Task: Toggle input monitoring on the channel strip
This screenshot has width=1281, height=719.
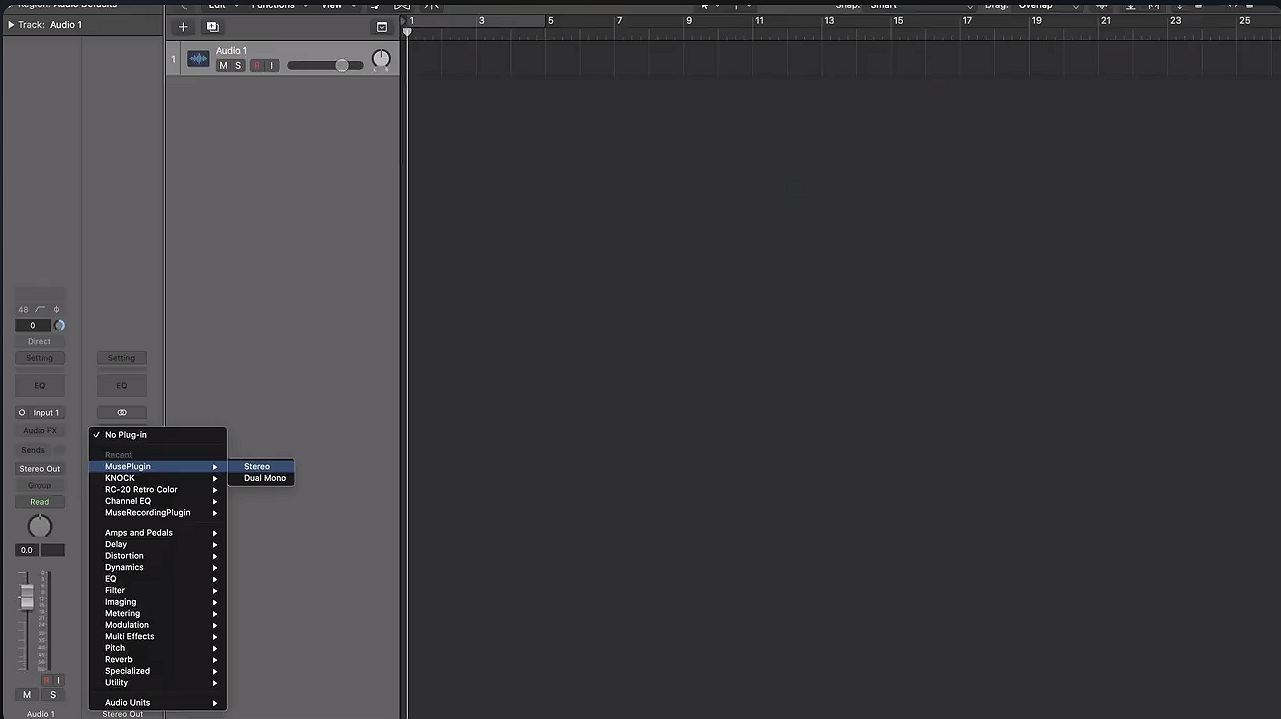Action: coord(58,680)
